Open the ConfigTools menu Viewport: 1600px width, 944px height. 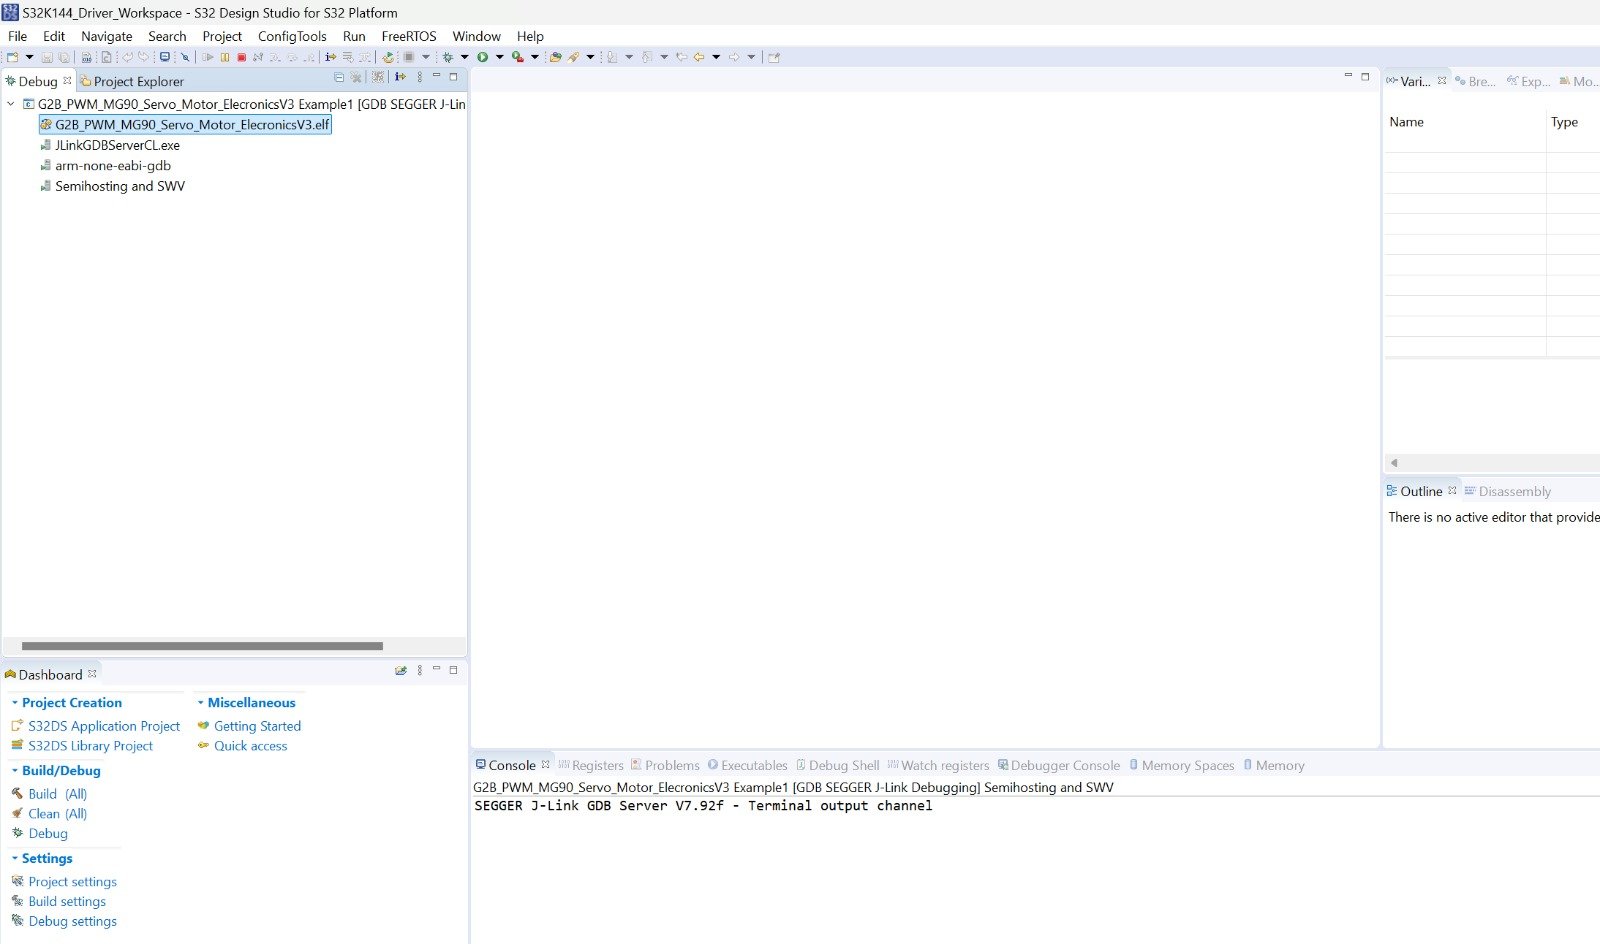click(x=292, y=36)
